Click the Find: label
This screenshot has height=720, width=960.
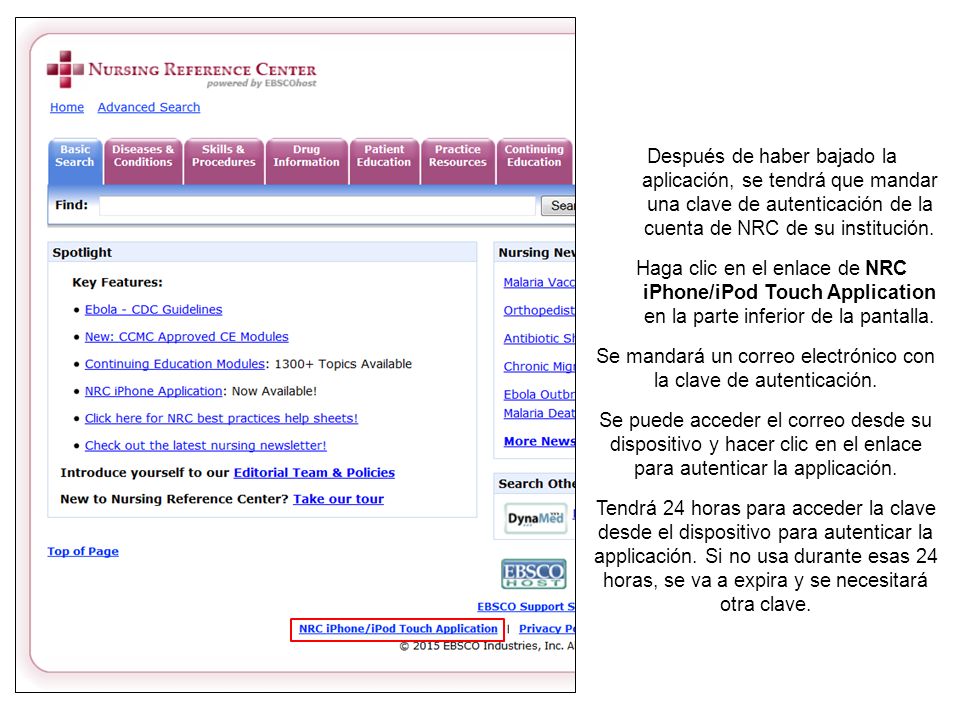pyautogui.click(x=71, y=205)
